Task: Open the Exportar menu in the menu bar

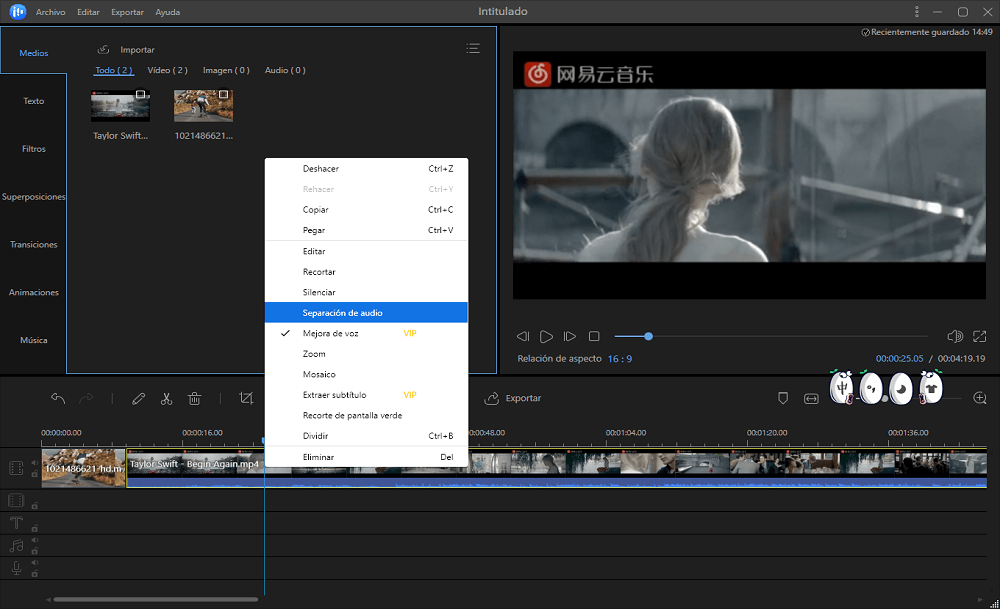Action: click(x=127, y=12)
